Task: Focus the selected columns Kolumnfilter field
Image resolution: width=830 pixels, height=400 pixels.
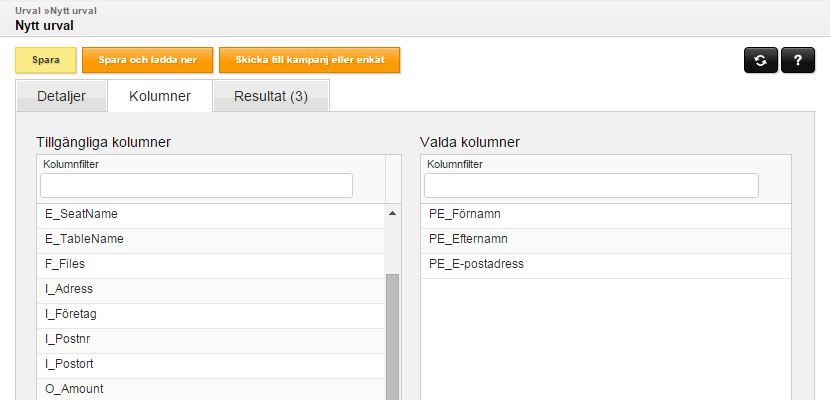Action: click(591, 186)
